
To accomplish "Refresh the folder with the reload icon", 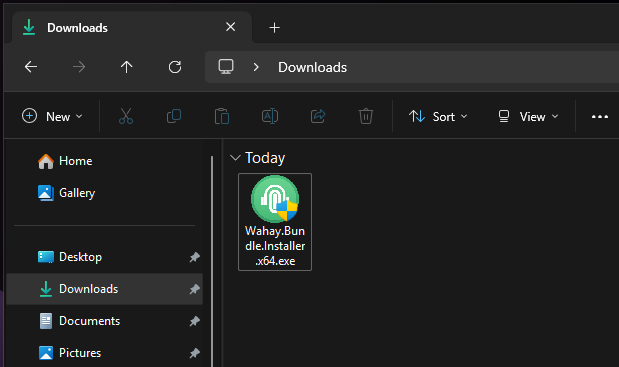I will (175, 67).
